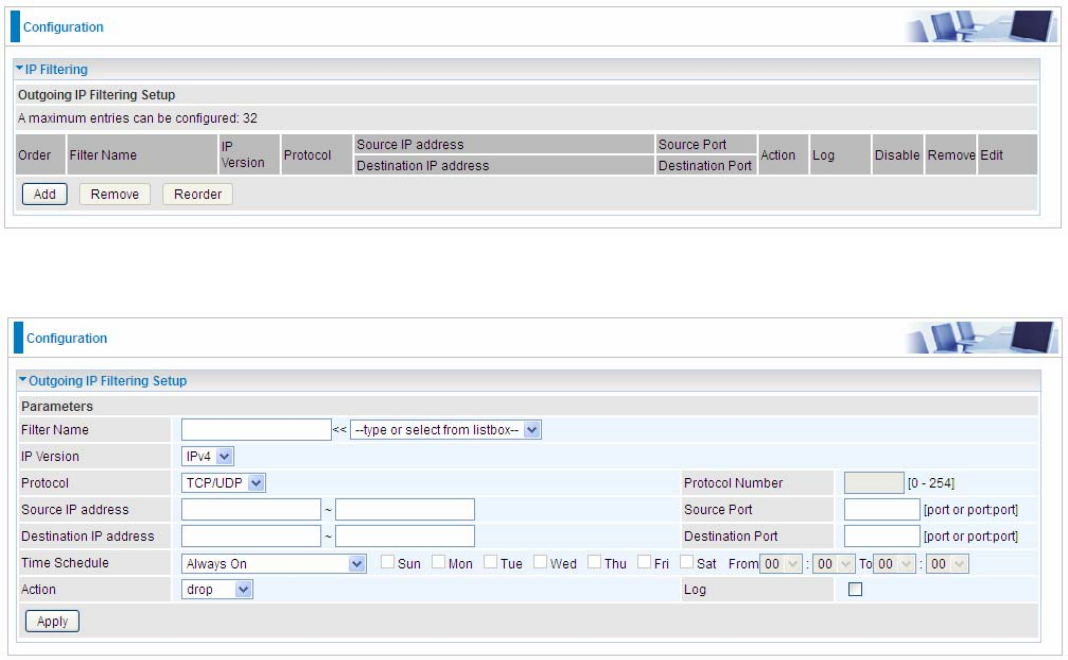
Task: Click the Disable column header
Action: 897,155
